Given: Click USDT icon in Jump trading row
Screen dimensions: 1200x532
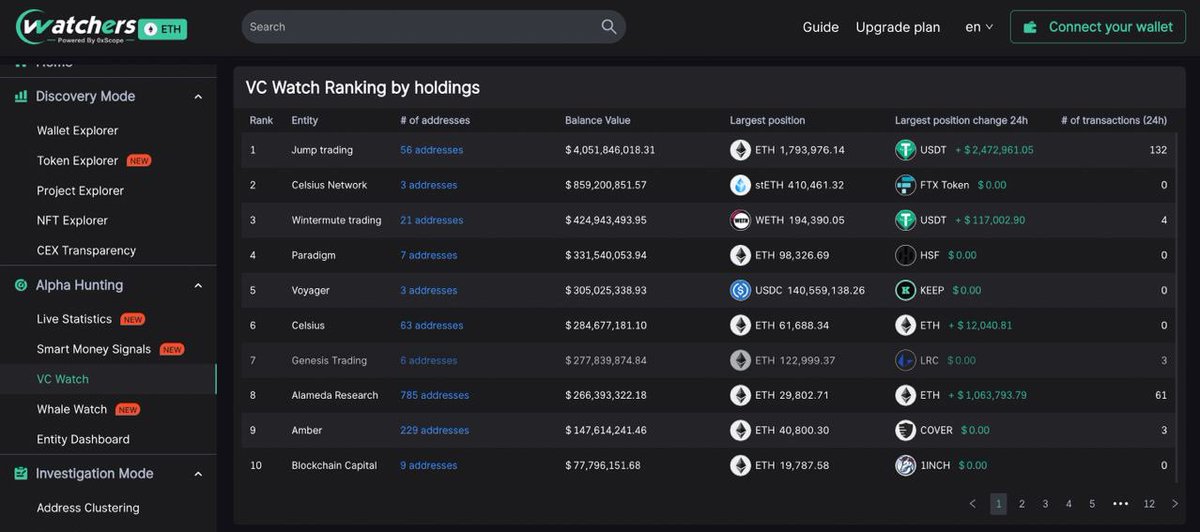Looking at the screenshot, I should 905,150.
